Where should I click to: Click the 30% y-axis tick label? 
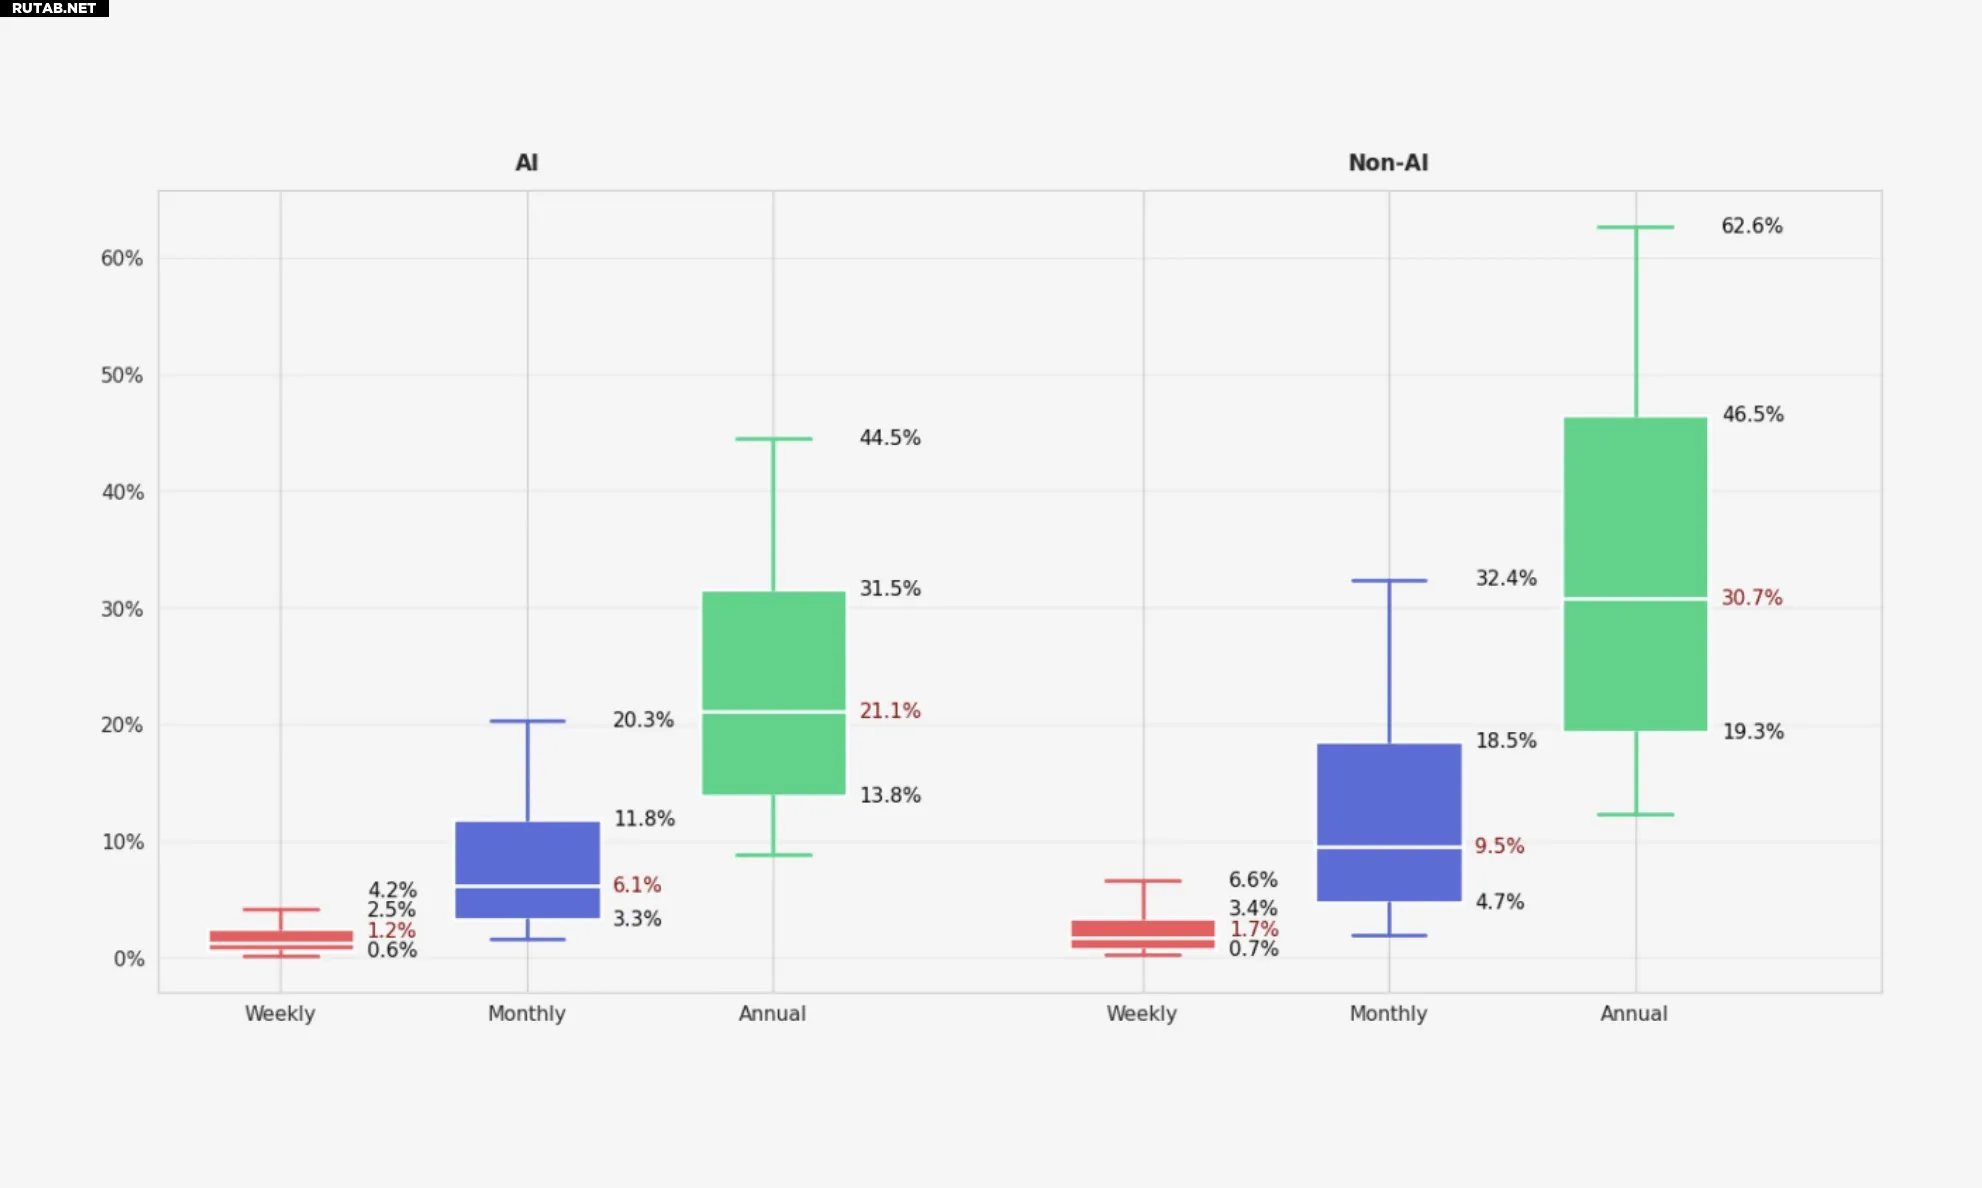[x=121, y=609]
